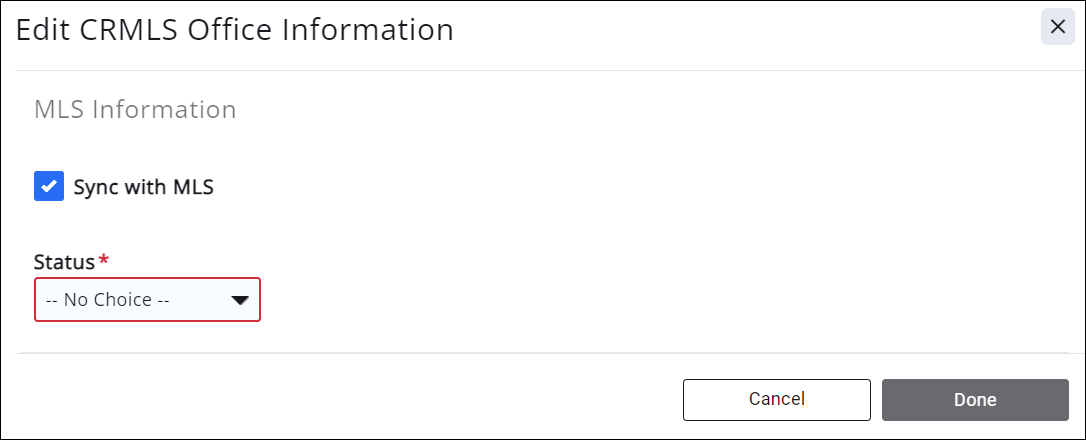The height and width of the screenshot is (440, 1086).
Task: Focus the red-outlined Status field
Action: 147,299
